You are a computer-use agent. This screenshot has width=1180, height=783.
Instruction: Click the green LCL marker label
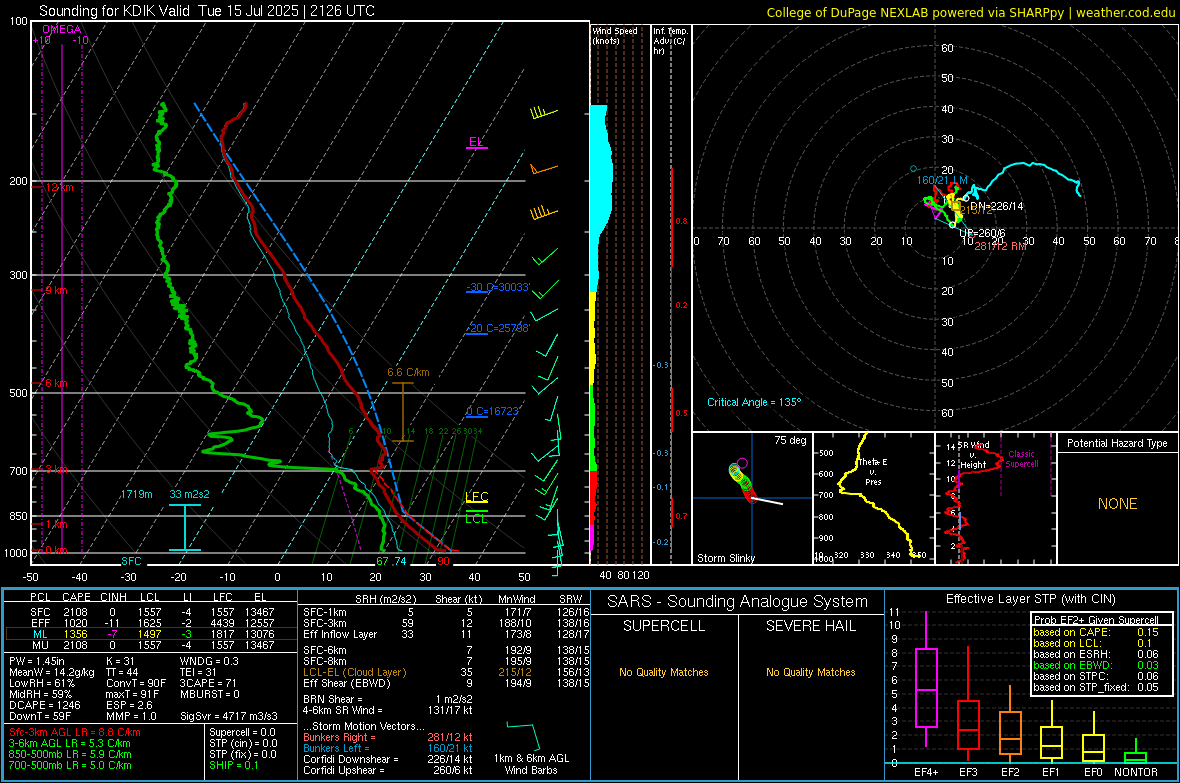(476, 518)
